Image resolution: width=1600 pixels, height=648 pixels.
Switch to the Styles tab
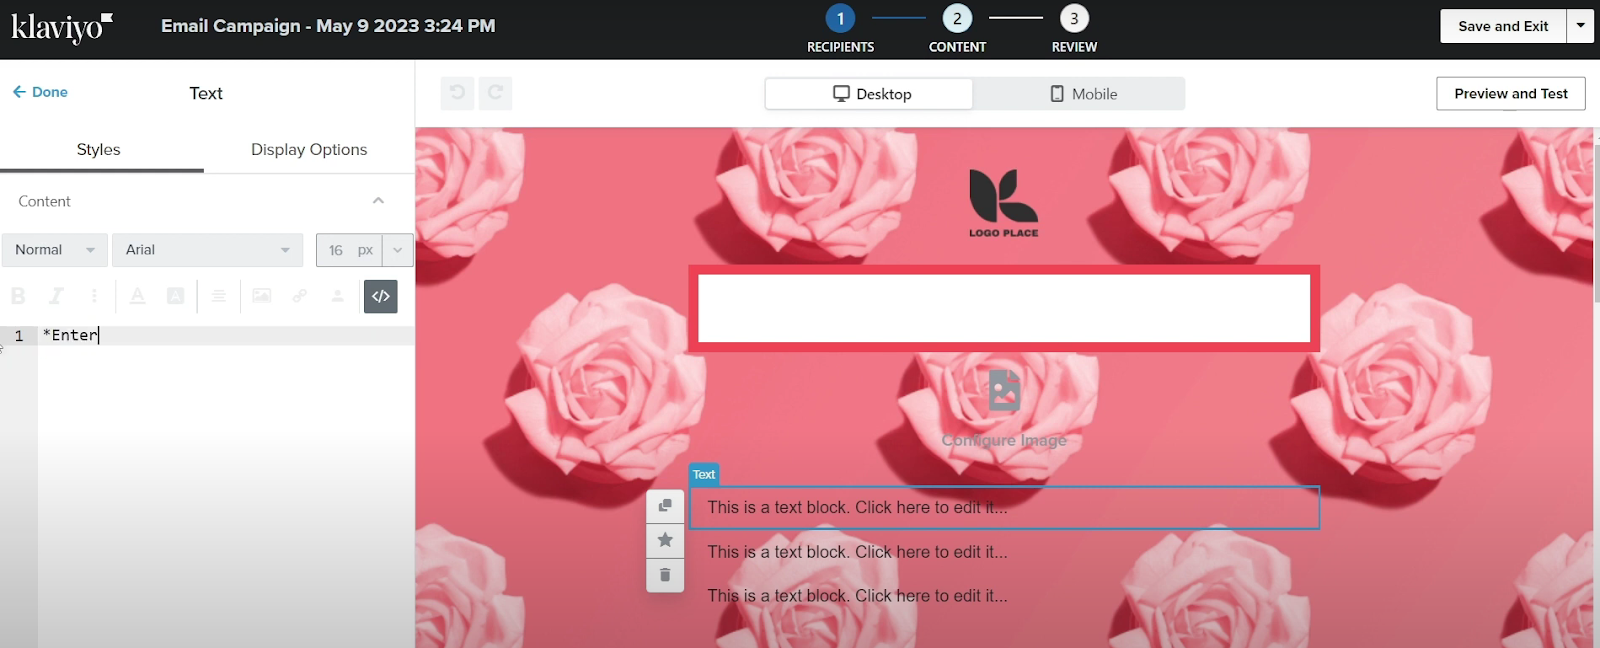pos(99,150)
